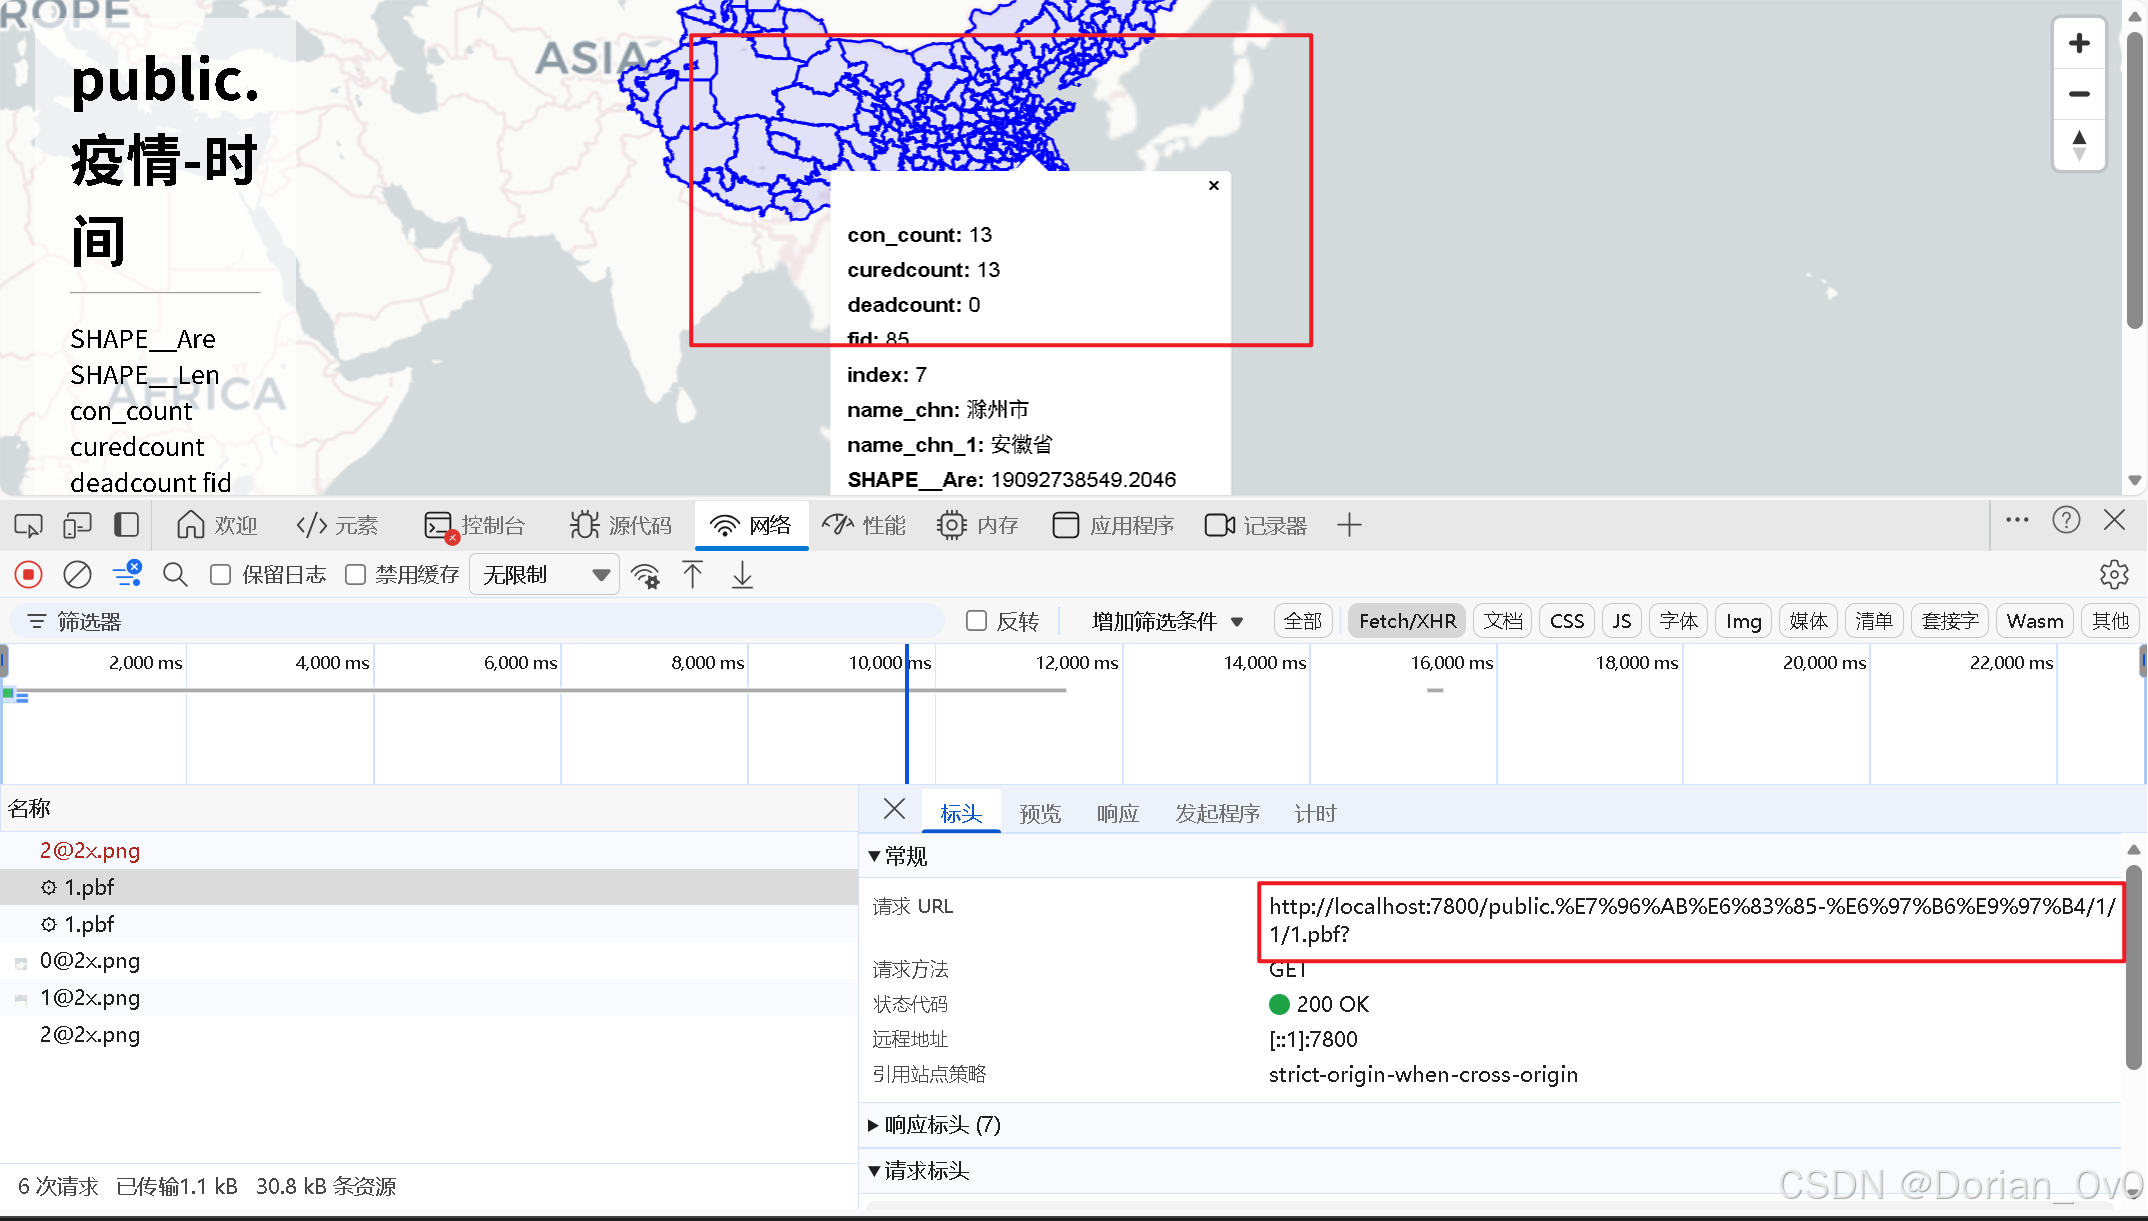Toggle the device emulation icon
Screen dimensions: 2148x1221
pos(77,525)
